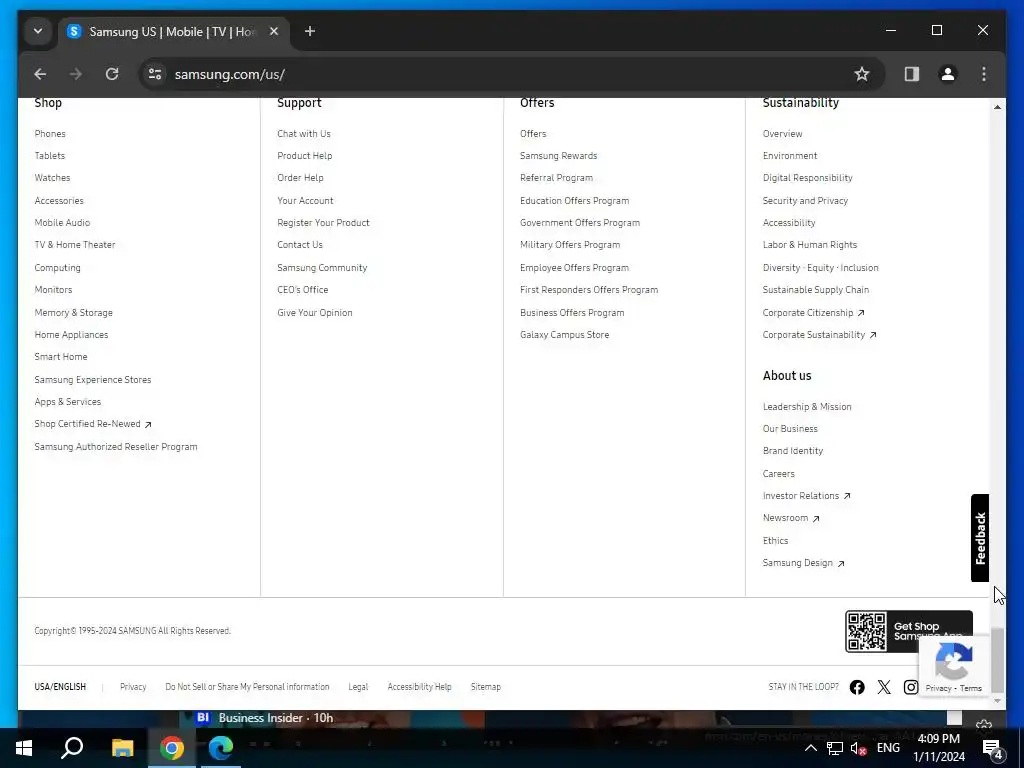Open the Careers link
The height and width of the screenshot is (768, 1024).
coord(778,474)
